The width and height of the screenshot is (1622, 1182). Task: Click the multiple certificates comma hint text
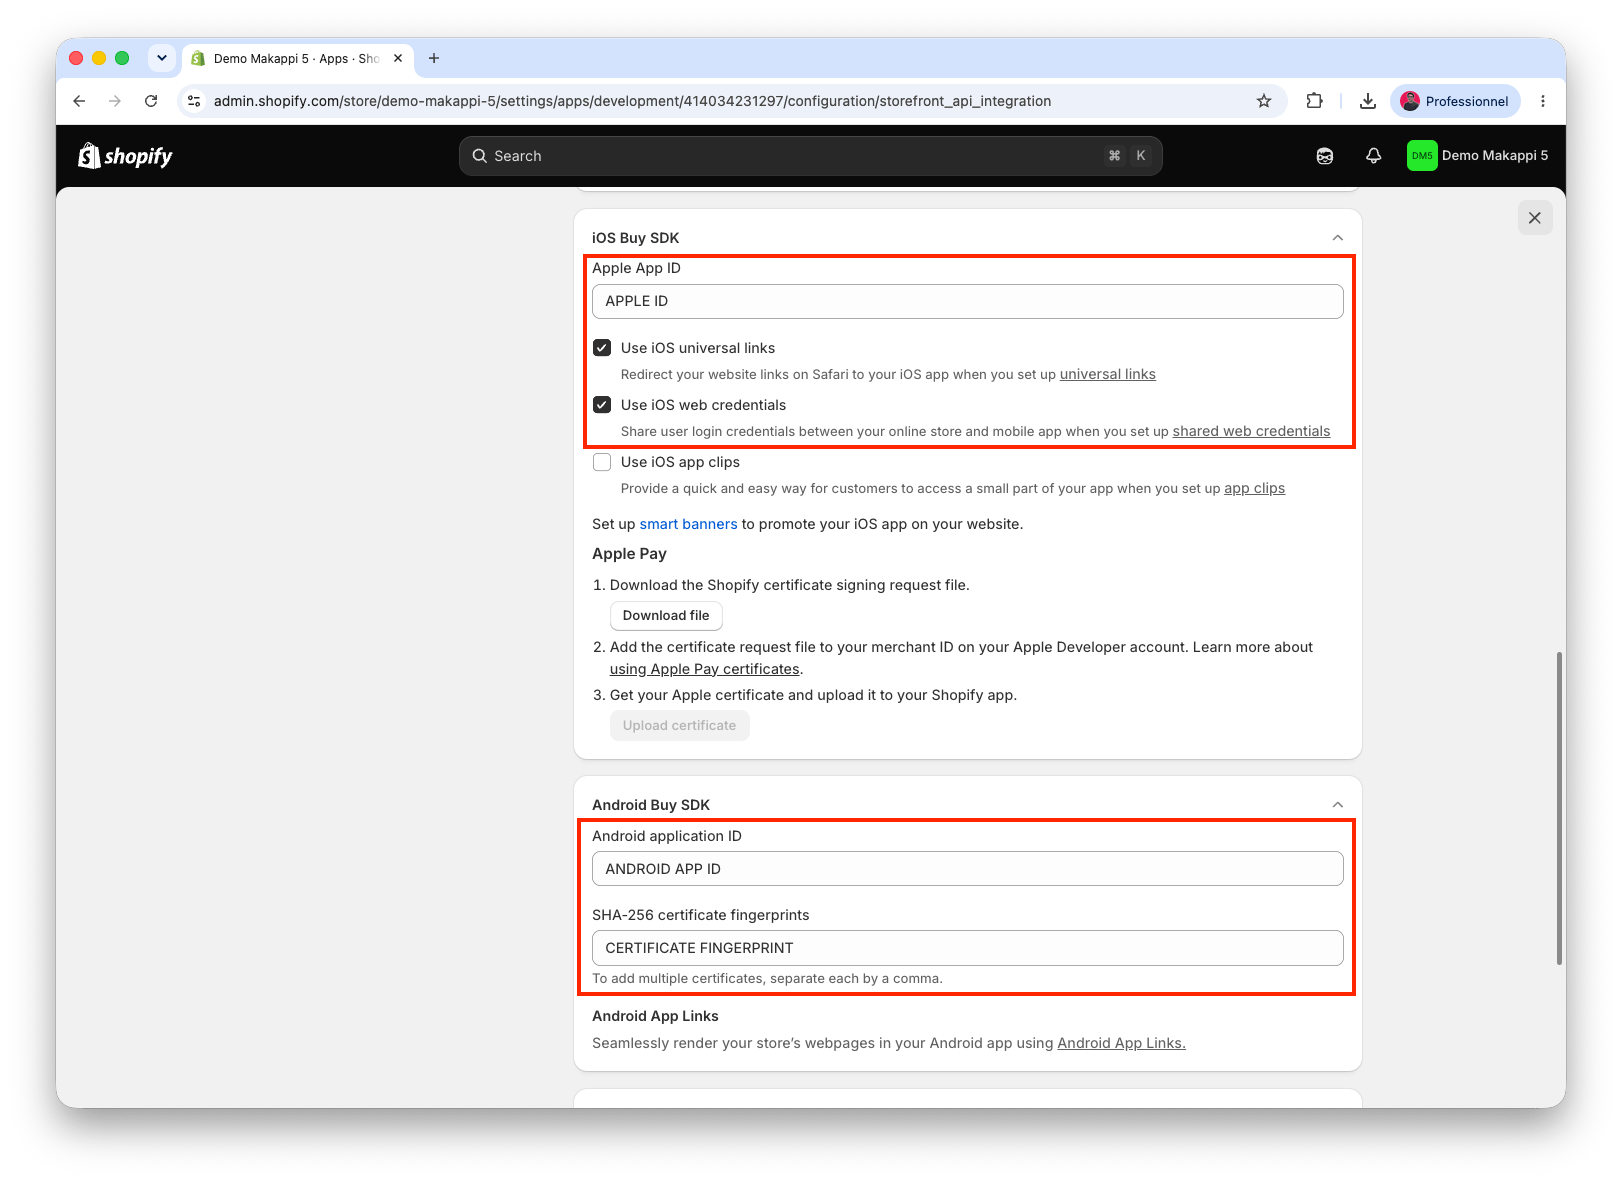click(767, 978)
